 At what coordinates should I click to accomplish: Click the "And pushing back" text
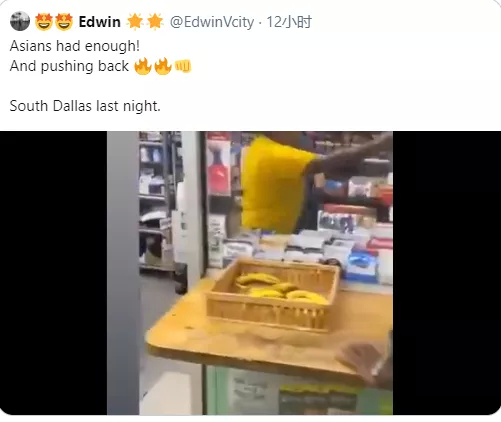click(69, 66)
